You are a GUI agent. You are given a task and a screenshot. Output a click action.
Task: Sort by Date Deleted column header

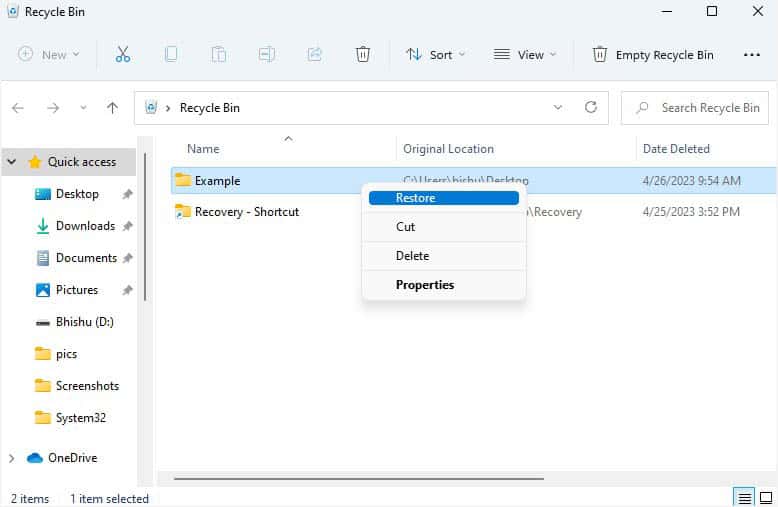point(676,149)
